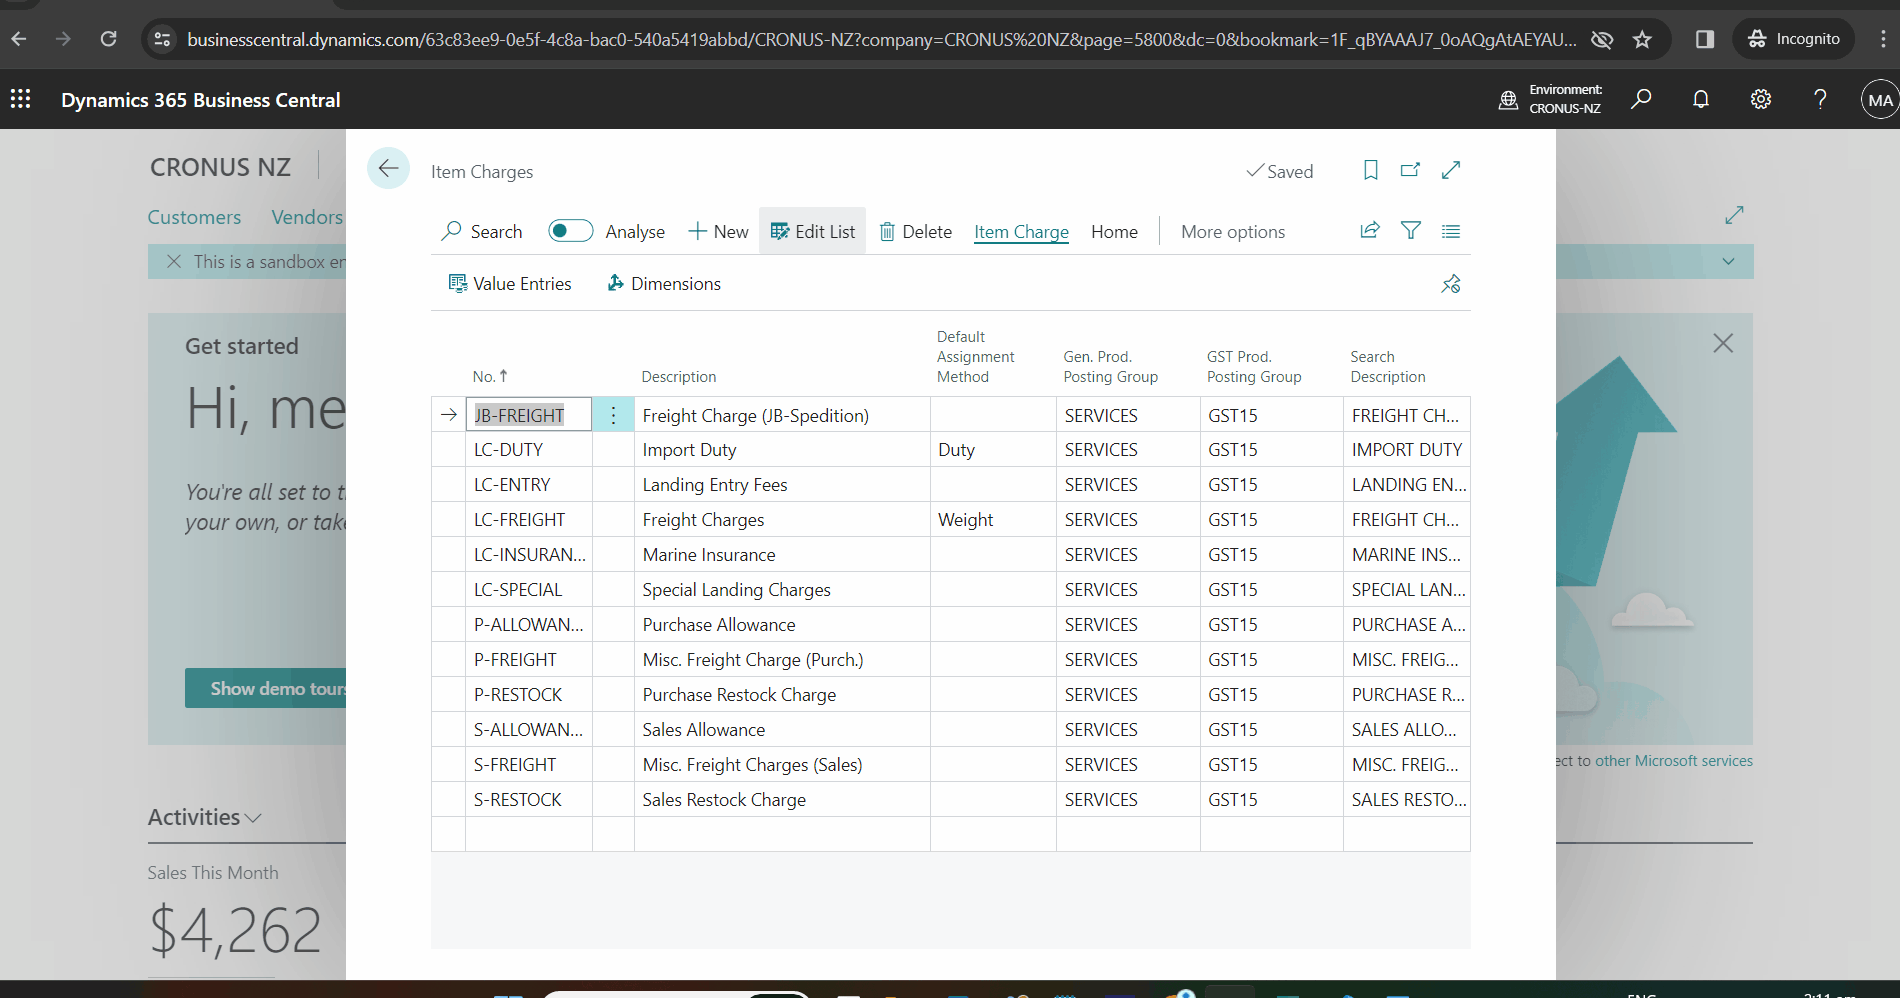Open the app launcher waffle icon
Image resolution: width=1900 pixels, height=998 pixels.
20,99
